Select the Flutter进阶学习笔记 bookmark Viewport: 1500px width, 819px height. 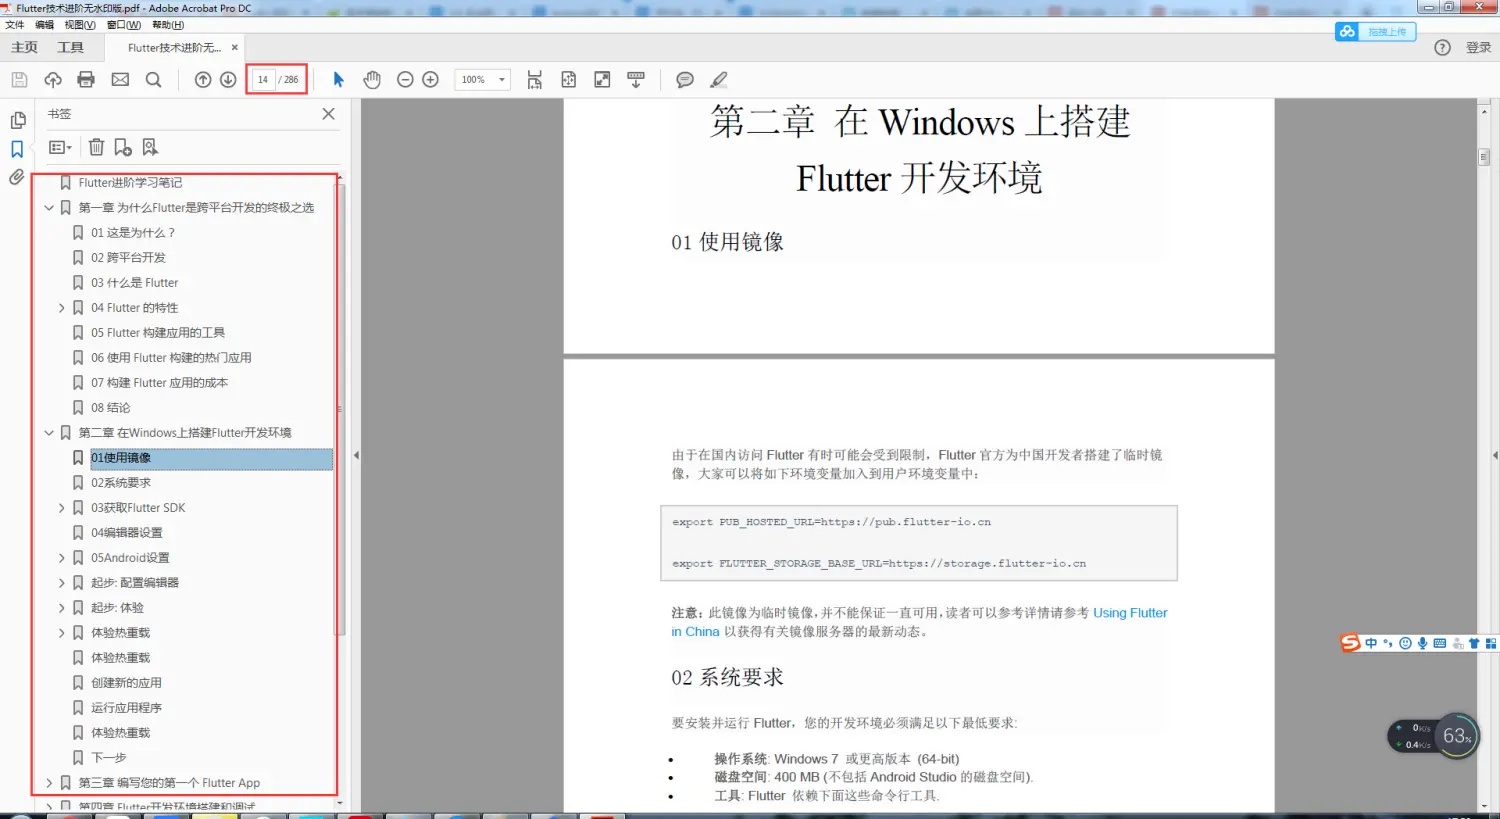(x=130, y=183)
